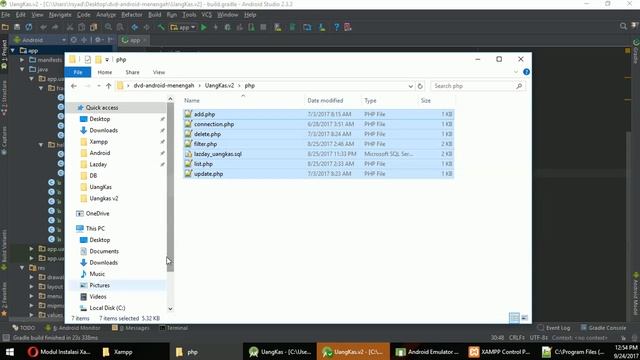Open the Share ribbon tab
Image resolution: width=640 pixels, height=360 pixels.
132,72
